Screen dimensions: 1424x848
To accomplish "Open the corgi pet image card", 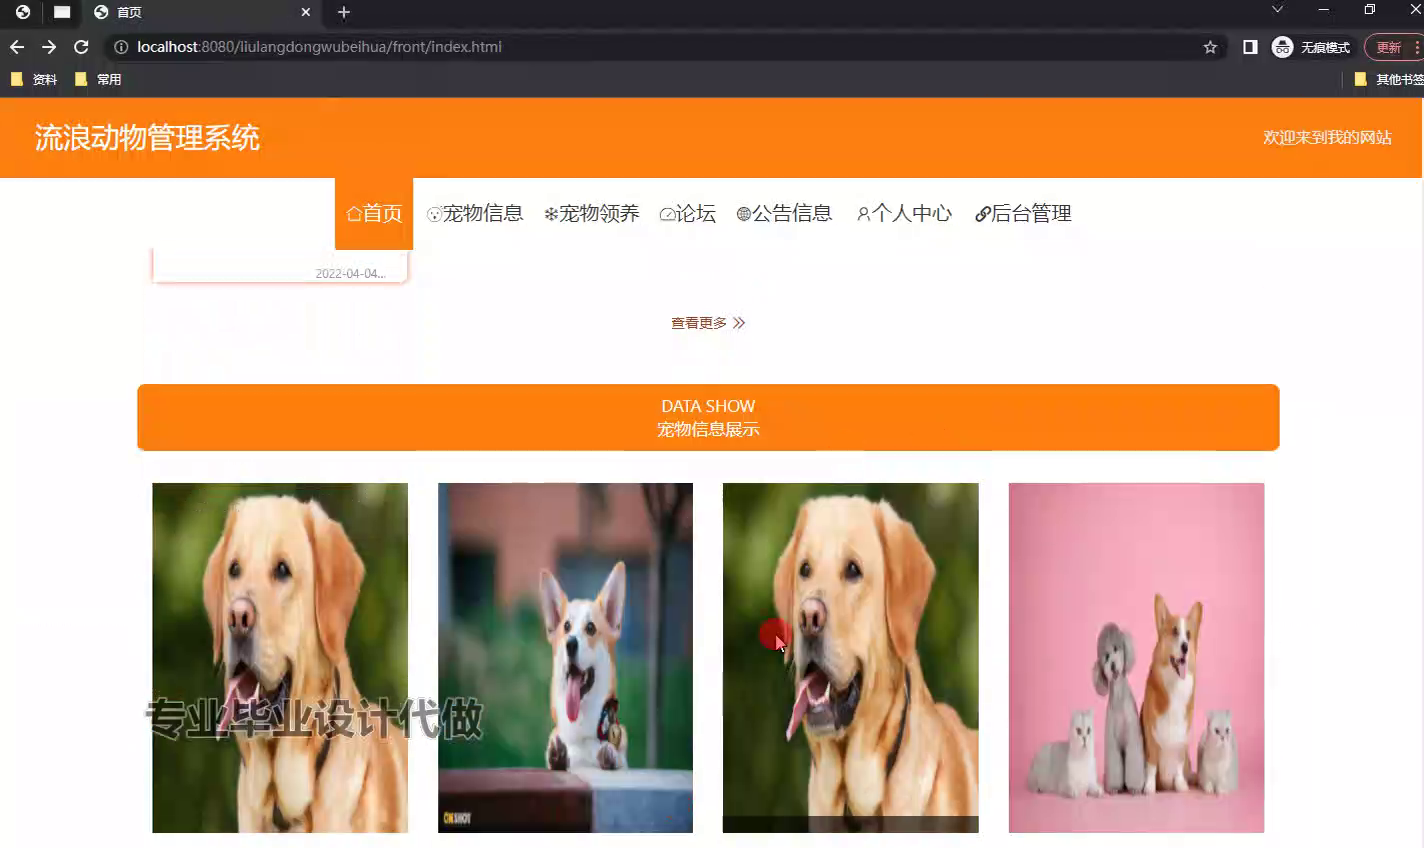I will coord(565,658).
